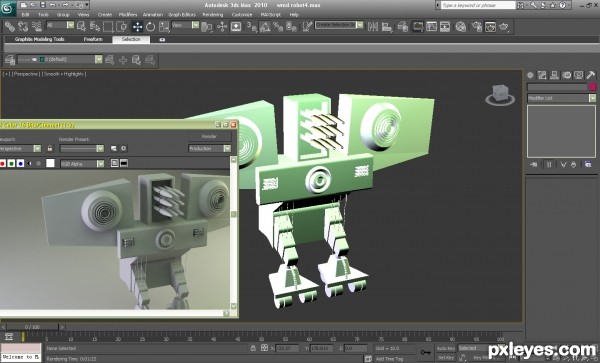The image size is (600, 363).
Task: Open the Layer Manager in layers toolbar
Action: coord(10,60)
